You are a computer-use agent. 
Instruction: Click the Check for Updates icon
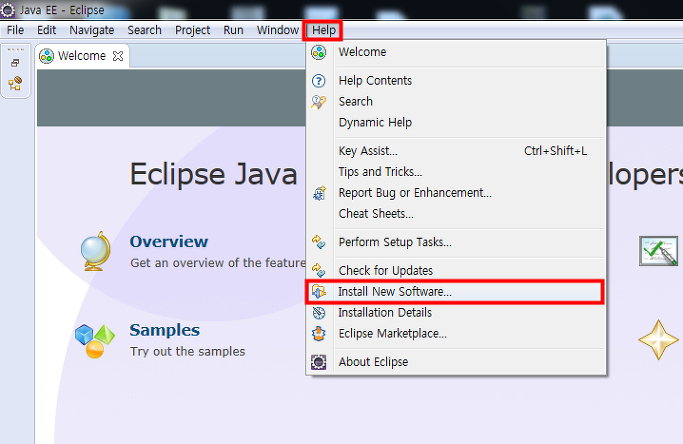(318, 271)
